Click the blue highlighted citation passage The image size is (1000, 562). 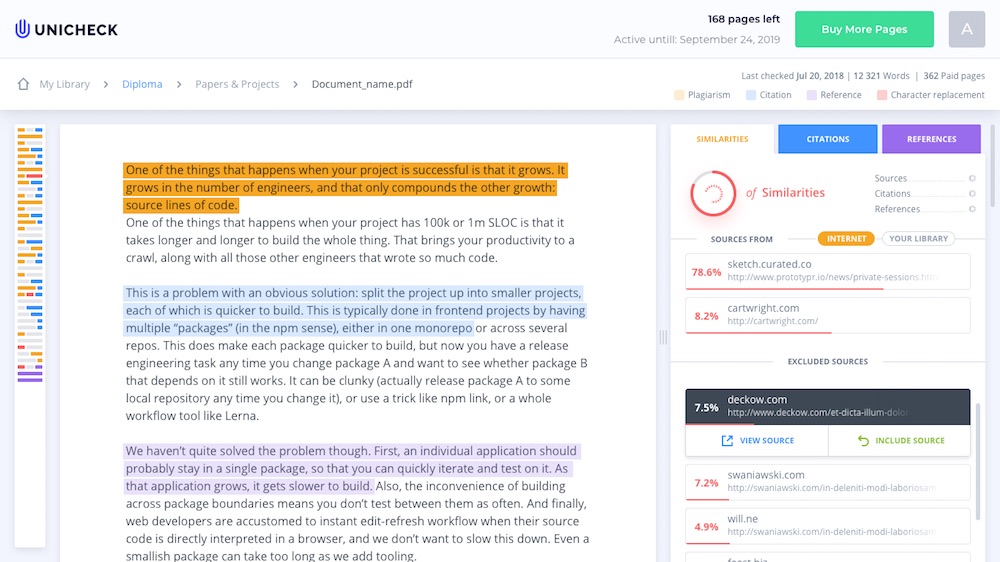coord(355,311)
